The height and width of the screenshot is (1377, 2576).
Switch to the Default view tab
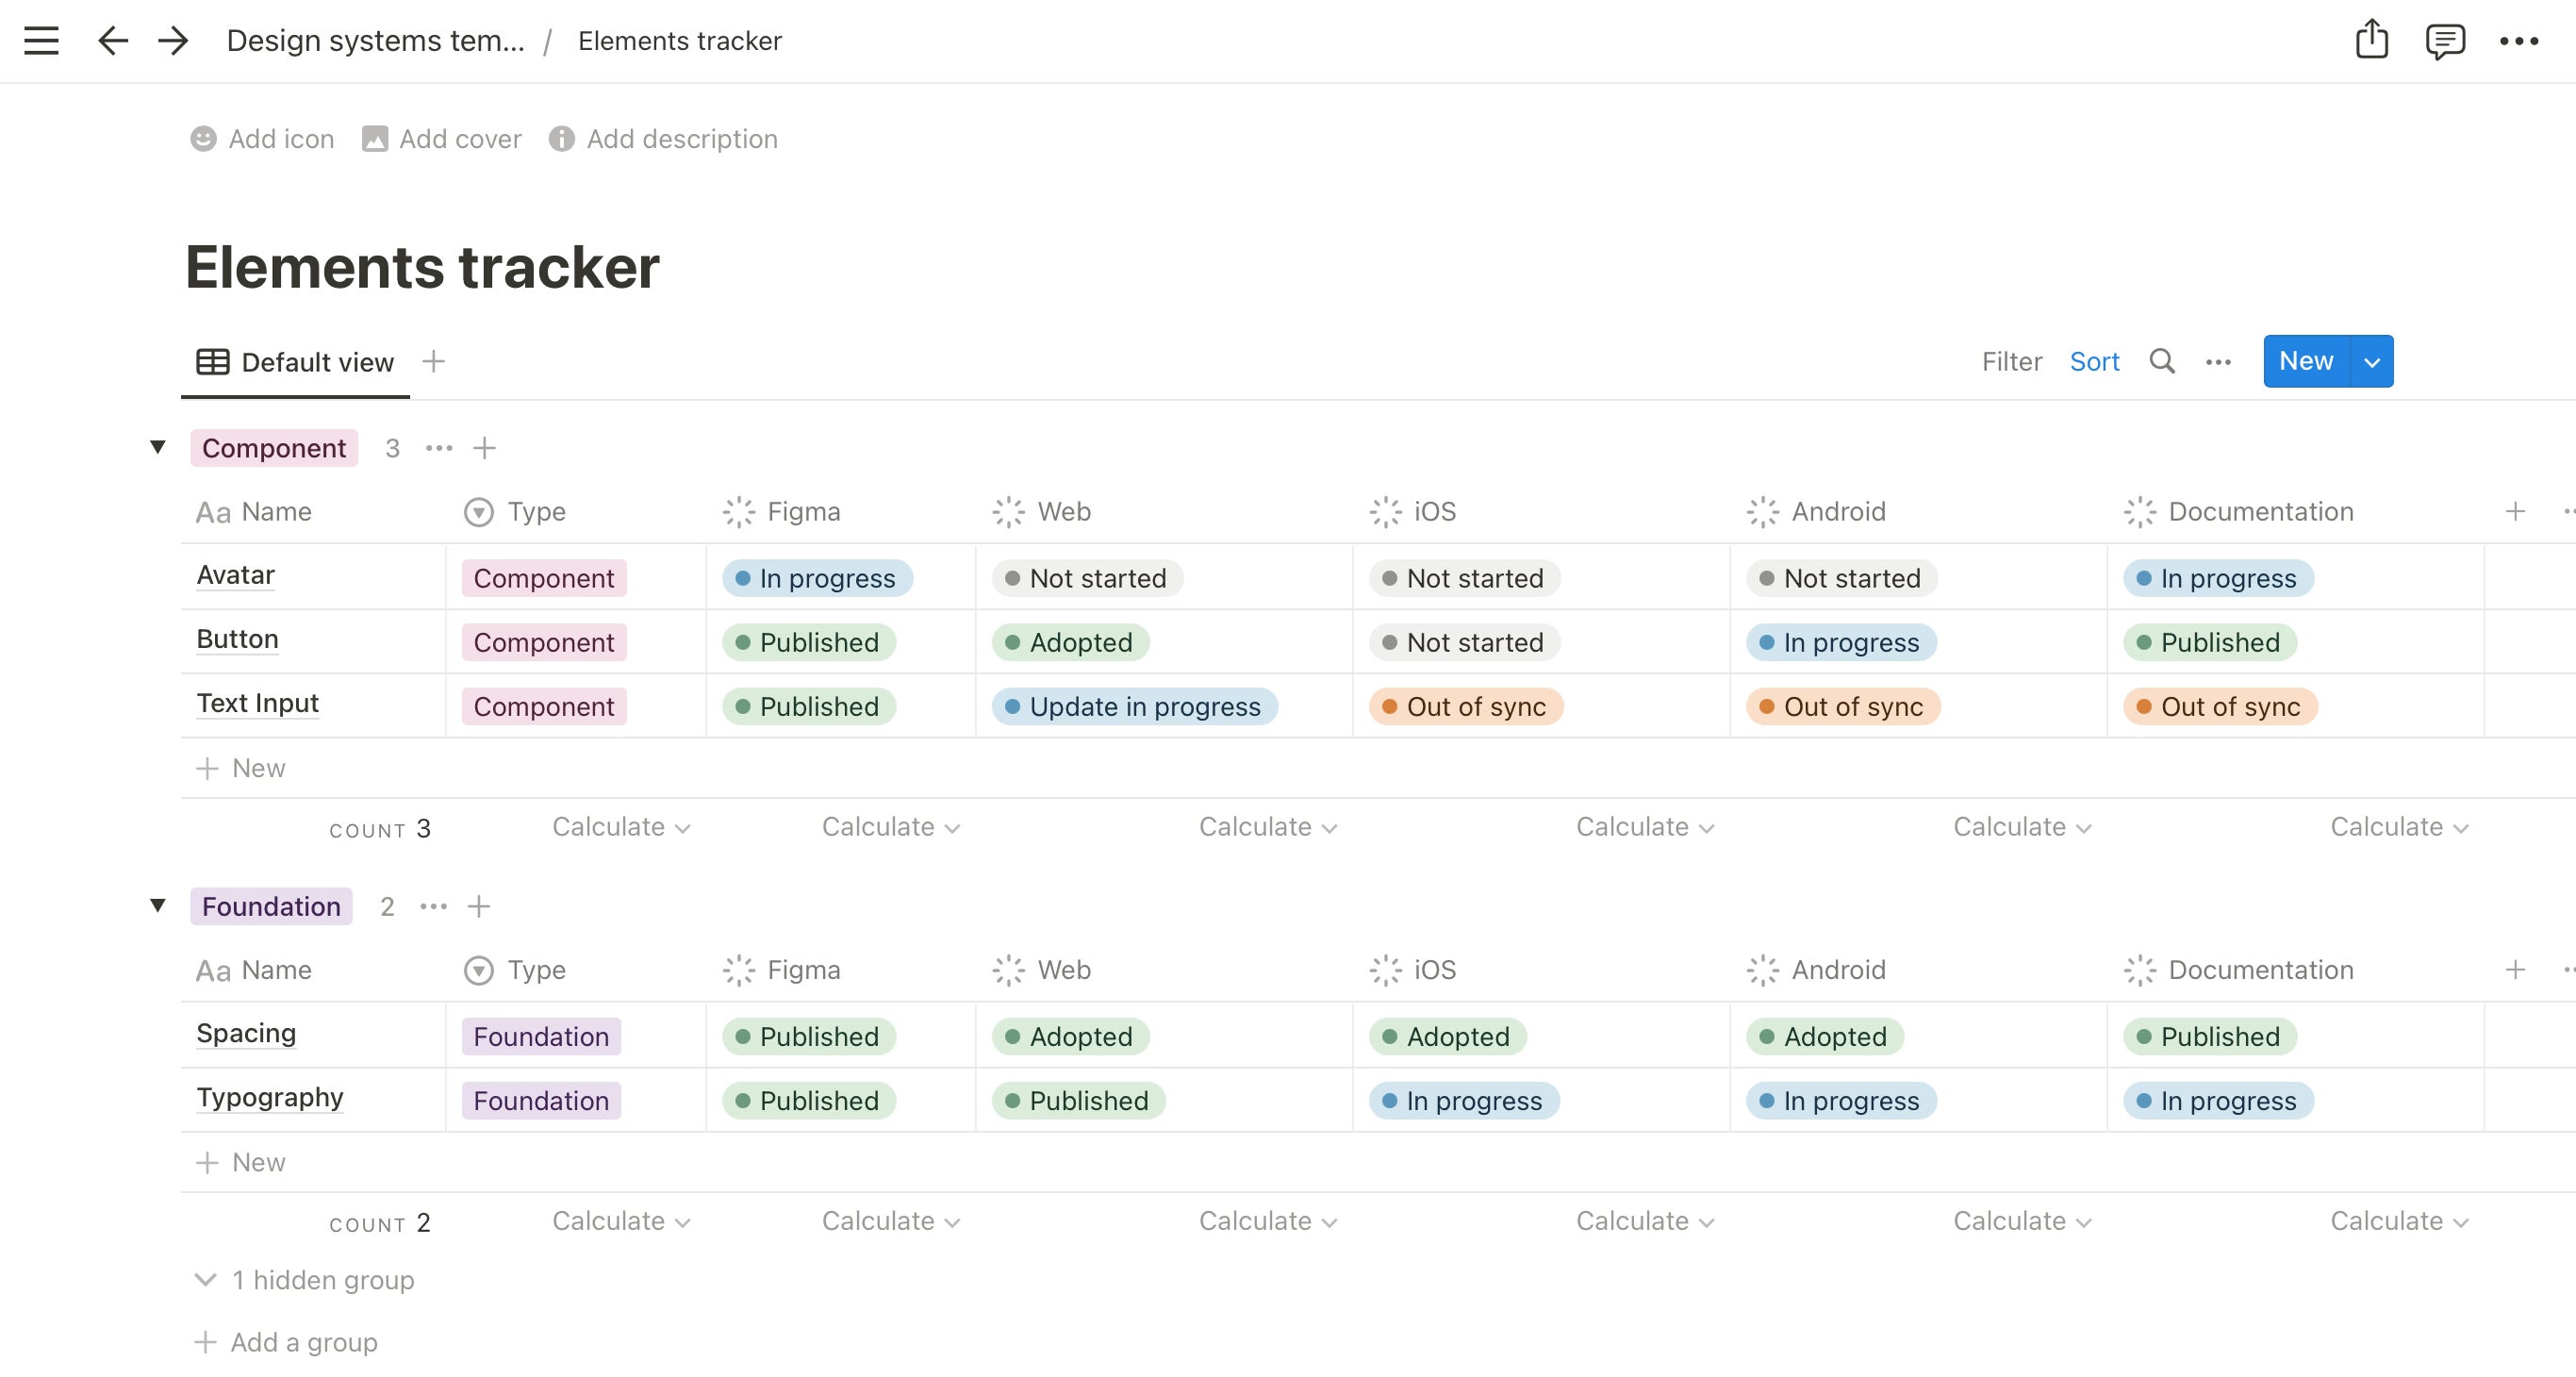pos(295,361)
